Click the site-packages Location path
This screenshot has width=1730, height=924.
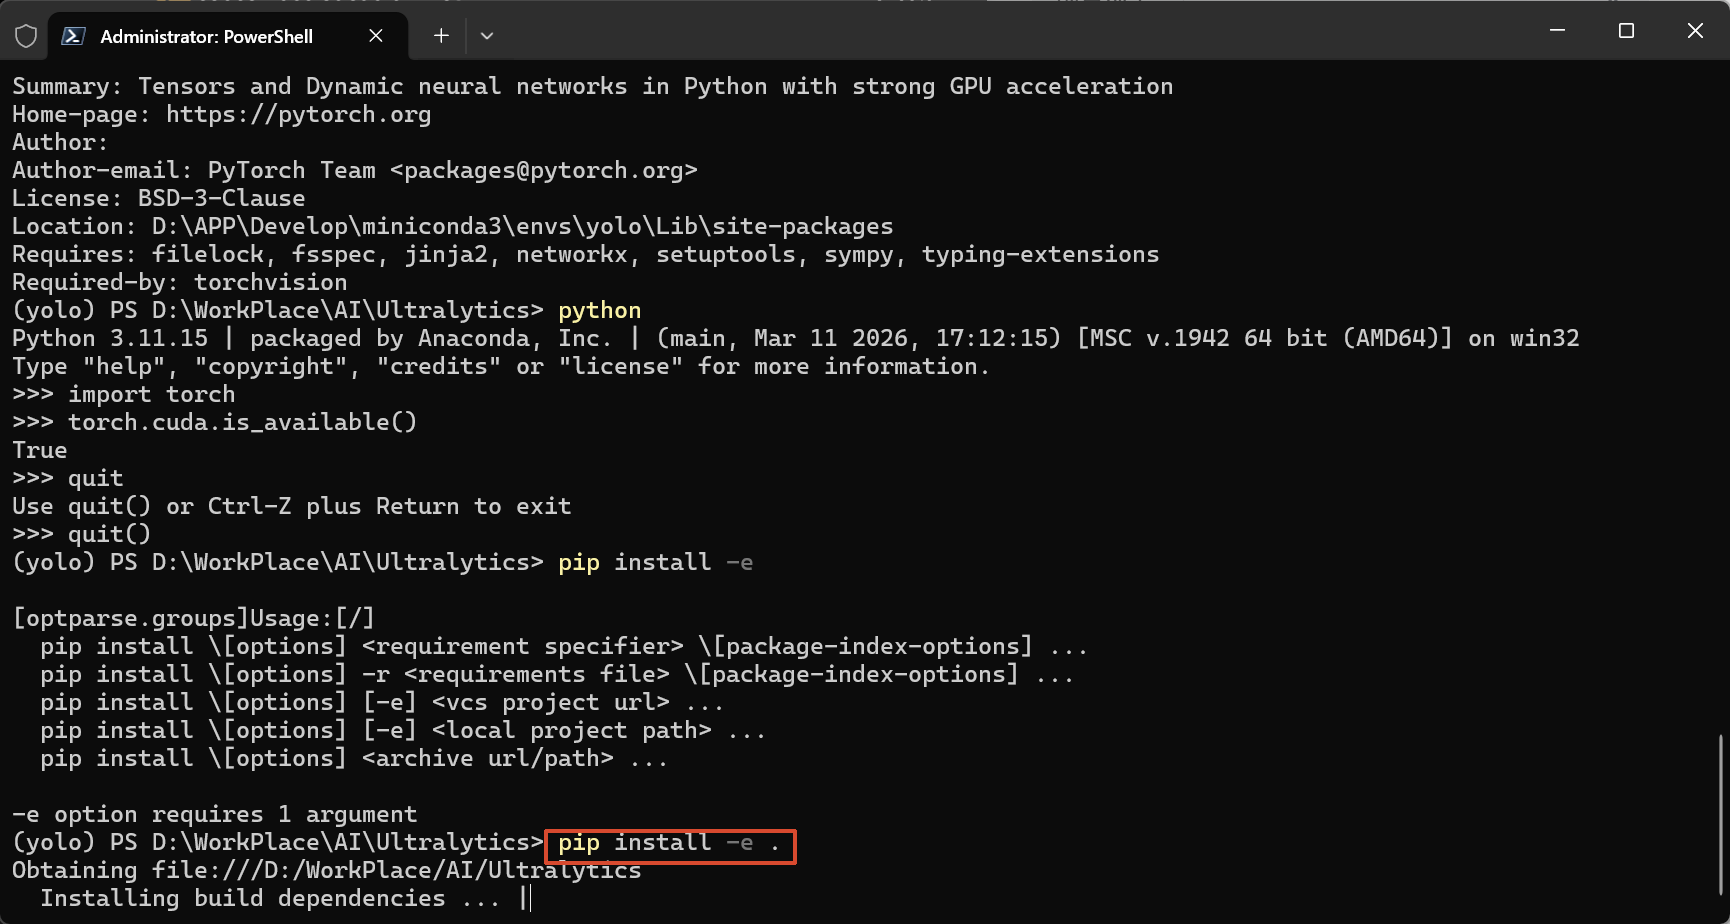pos(522,227)
